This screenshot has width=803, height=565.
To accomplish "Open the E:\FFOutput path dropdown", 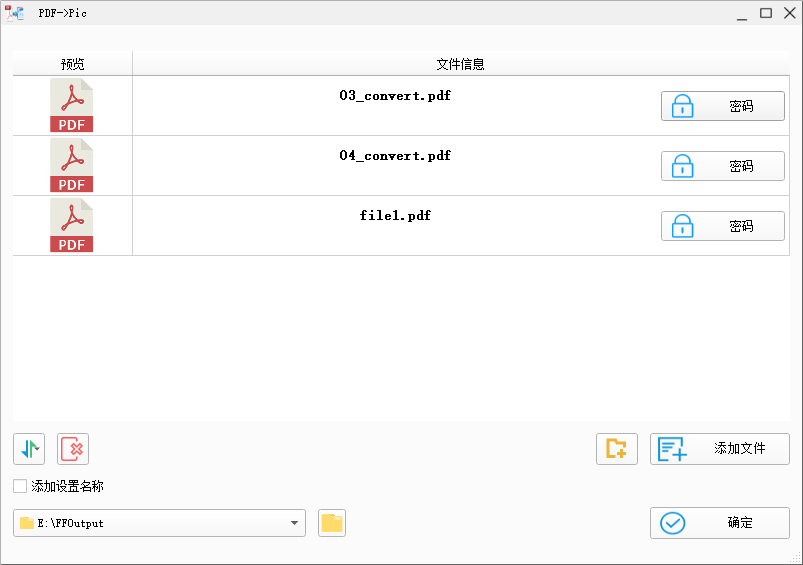I will coord(159,523).
